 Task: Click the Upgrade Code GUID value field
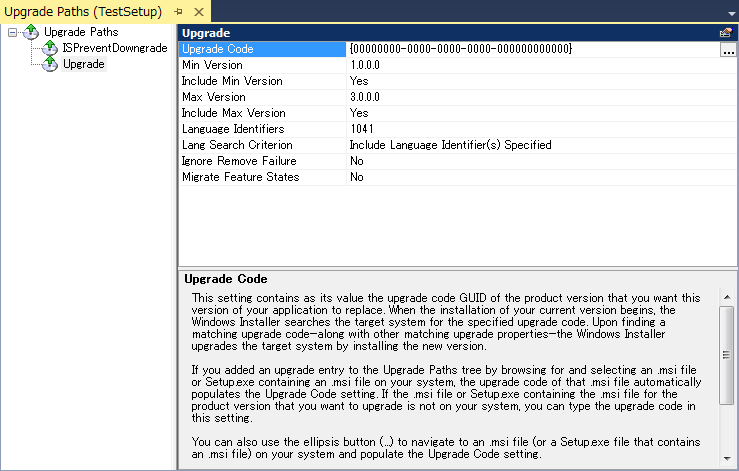(x=534, y=49)
